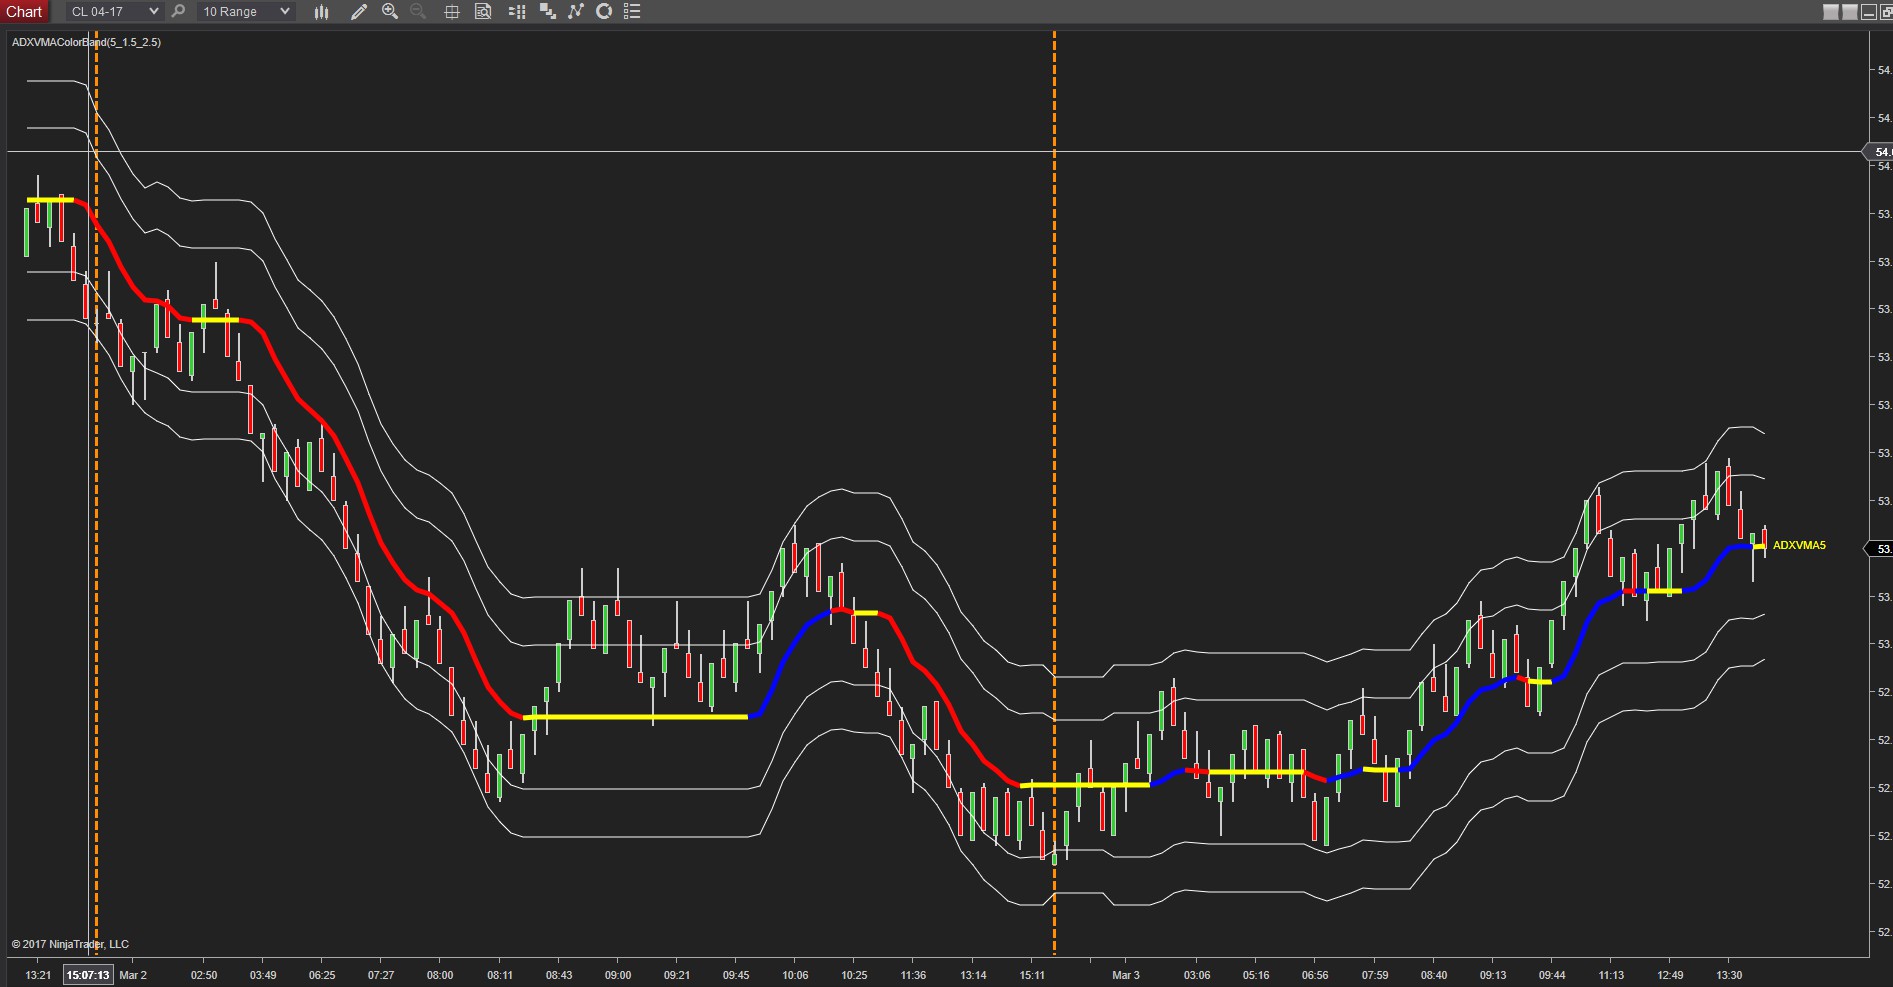
Task: Click the current price marker on price axis
Action: coord(1880,549)
